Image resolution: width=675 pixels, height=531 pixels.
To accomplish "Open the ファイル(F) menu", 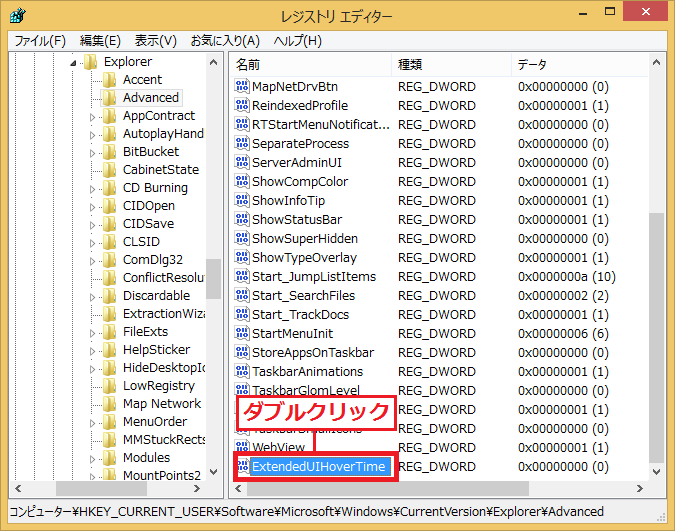I will pyautogui.click(x=40, y=41).
